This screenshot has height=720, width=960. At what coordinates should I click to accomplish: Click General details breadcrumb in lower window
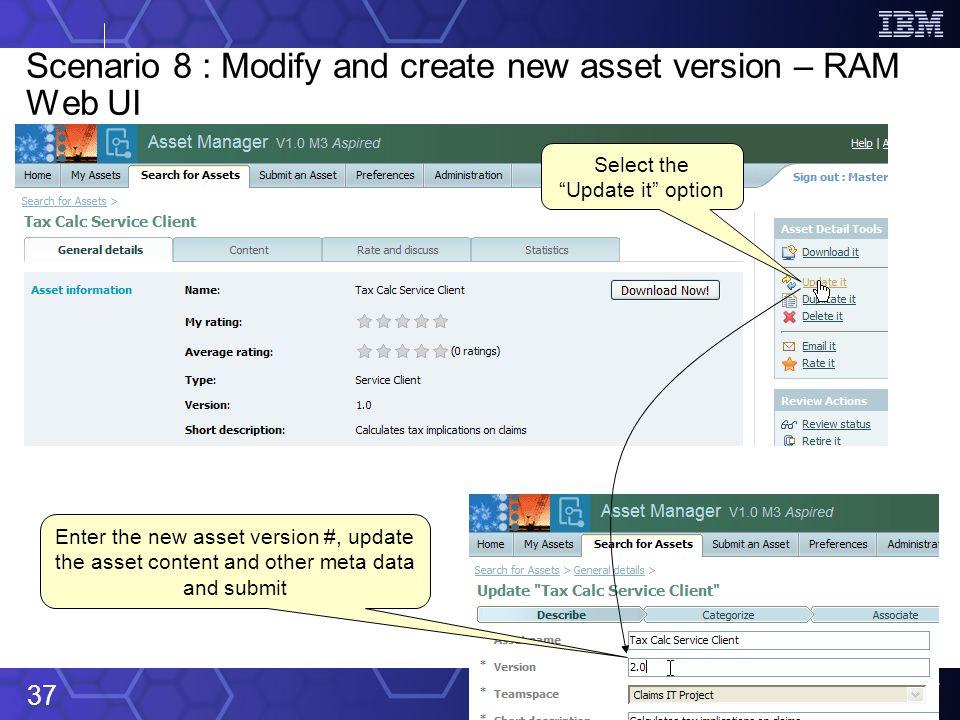pyautogui.click(x=609, y=571)
